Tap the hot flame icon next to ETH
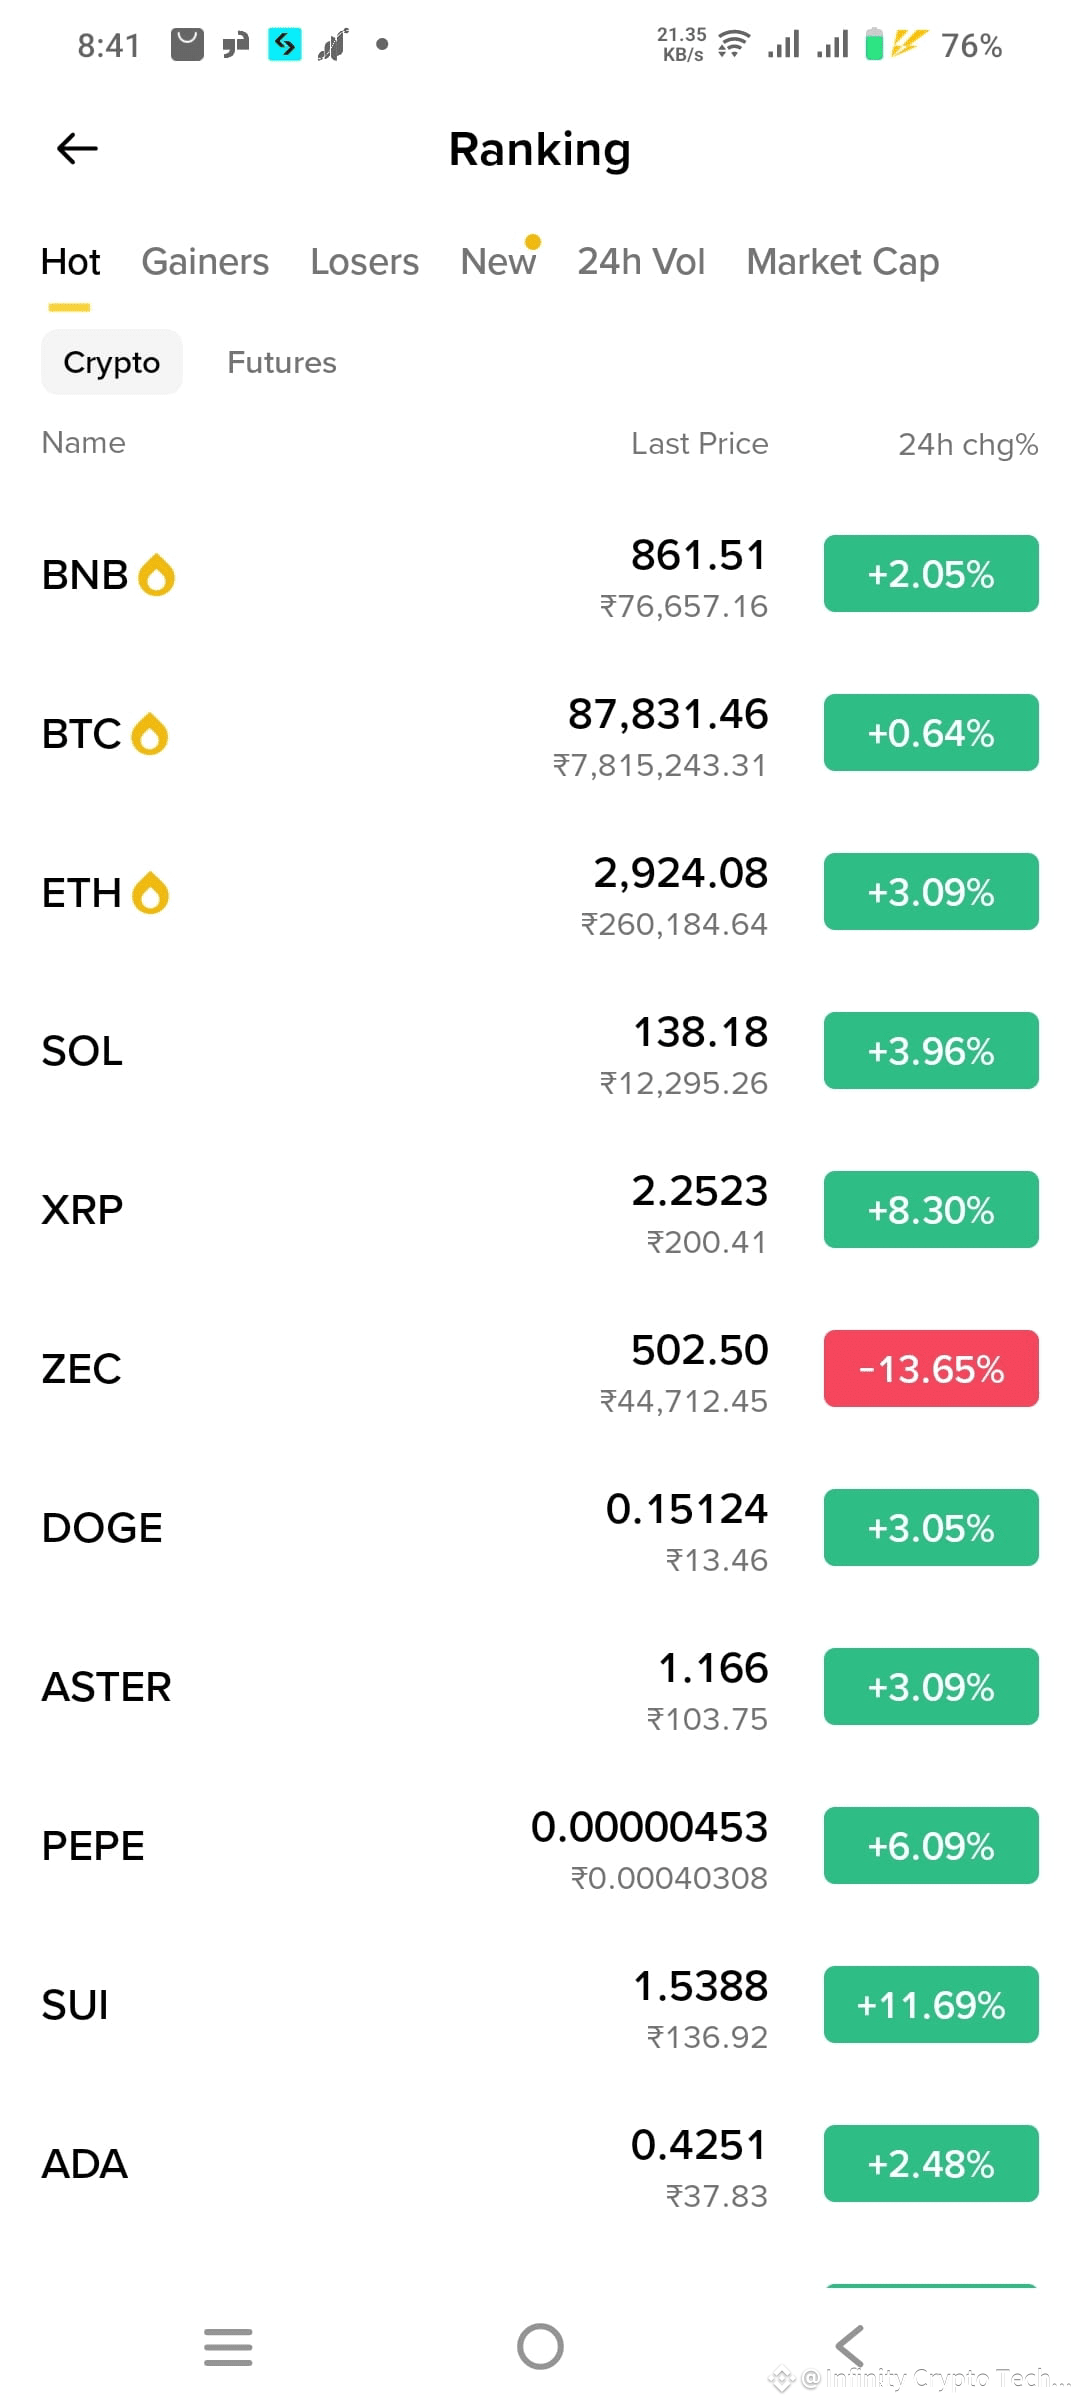The height and width of the screenshot is (2404, 1080). (x=151, y=893)
